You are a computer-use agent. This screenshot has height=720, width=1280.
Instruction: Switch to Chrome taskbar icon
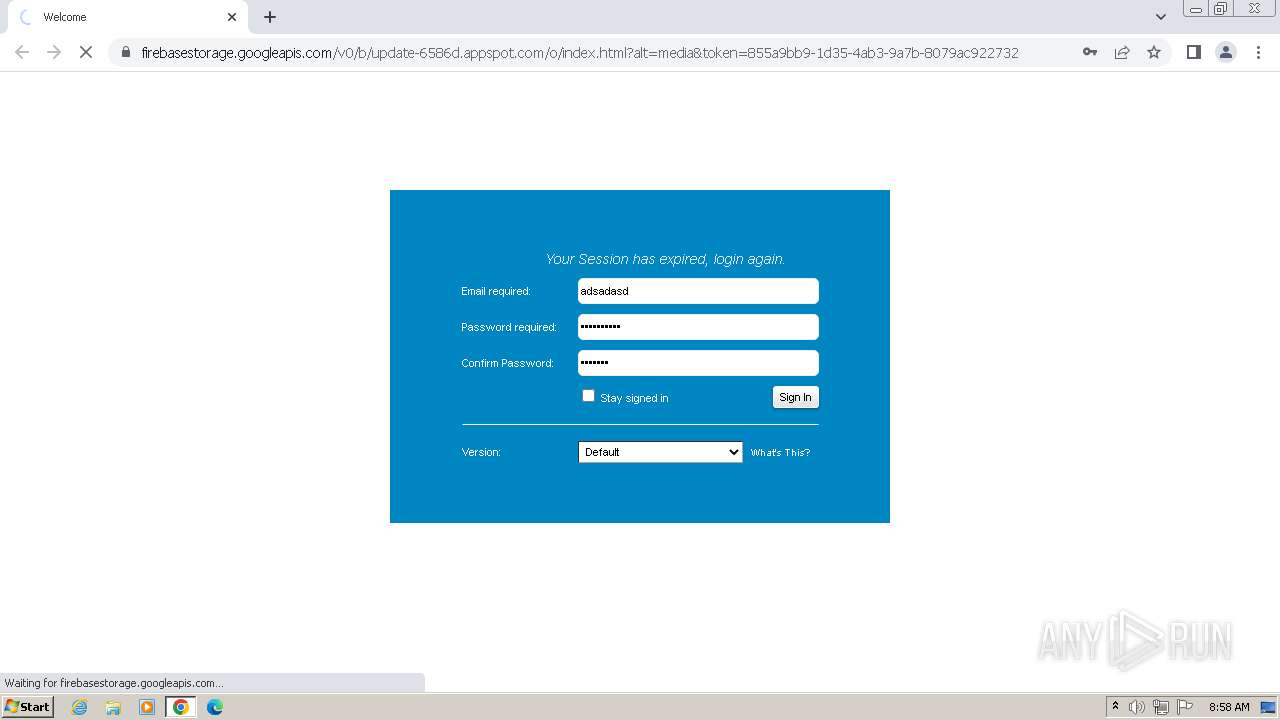180,707
